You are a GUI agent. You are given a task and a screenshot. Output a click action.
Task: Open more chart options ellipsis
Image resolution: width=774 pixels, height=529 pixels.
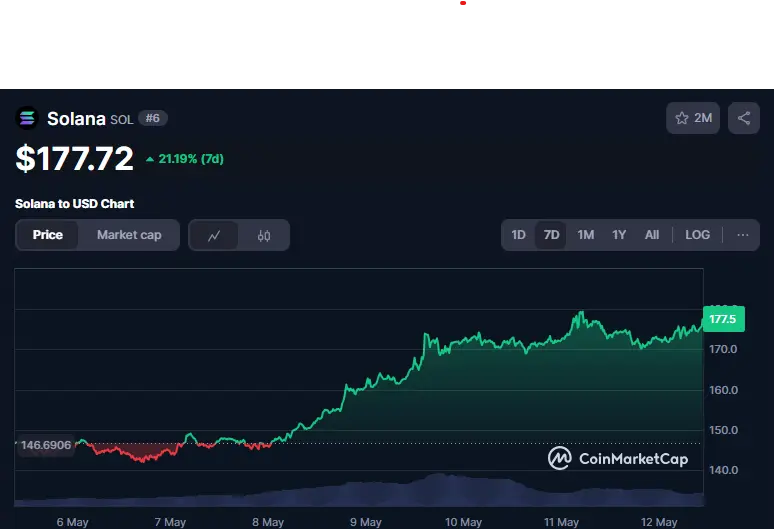pos(742,235)
